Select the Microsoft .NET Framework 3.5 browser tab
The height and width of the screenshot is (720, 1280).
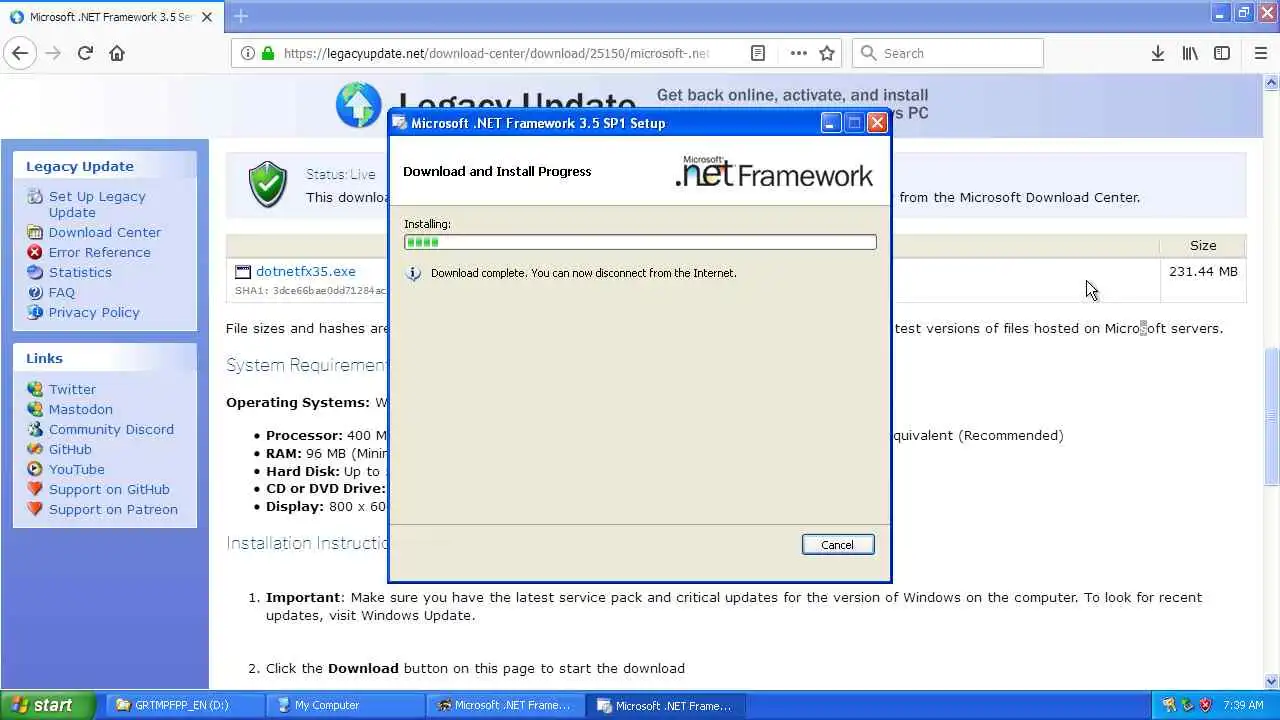(x=110, y=17)
